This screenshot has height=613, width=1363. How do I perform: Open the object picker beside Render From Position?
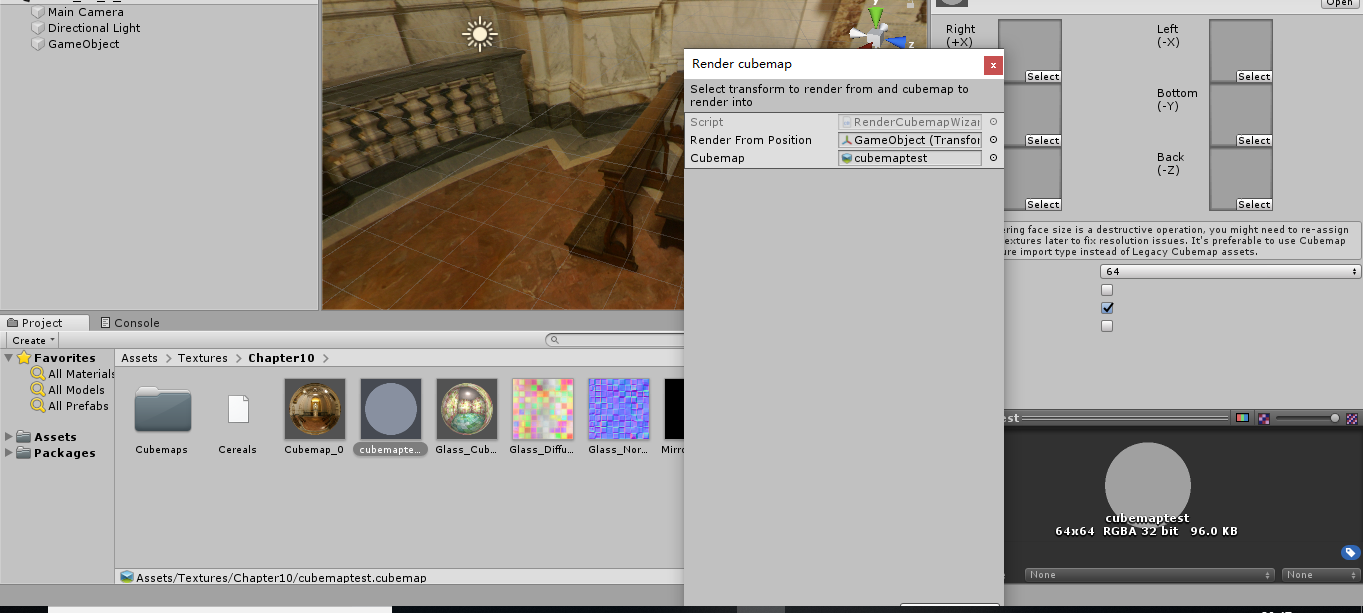(x=993, y=140)
